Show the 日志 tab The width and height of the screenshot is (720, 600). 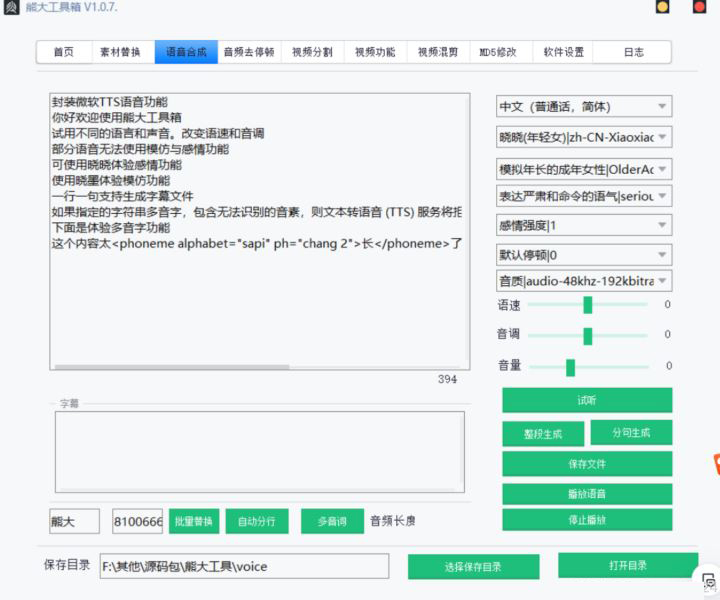[x=634, y=52]
